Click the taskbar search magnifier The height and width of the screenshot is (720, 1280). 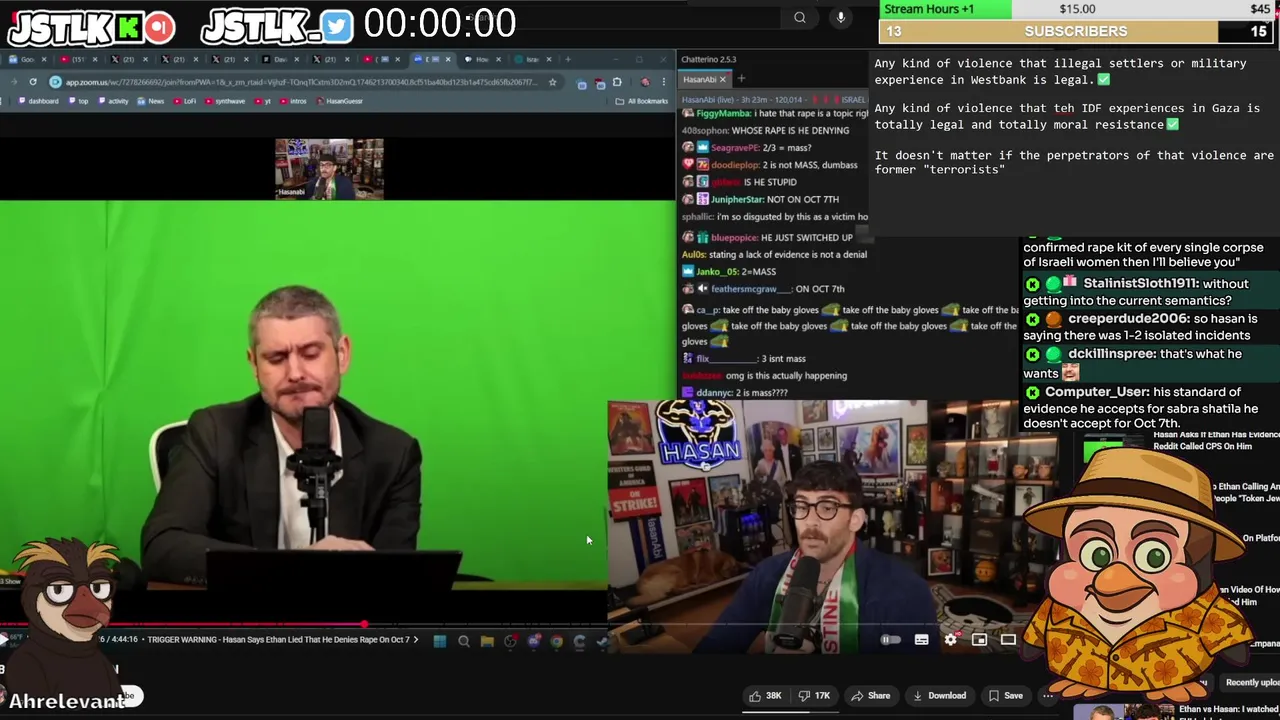pyautogui.click(x=464, y=641)
